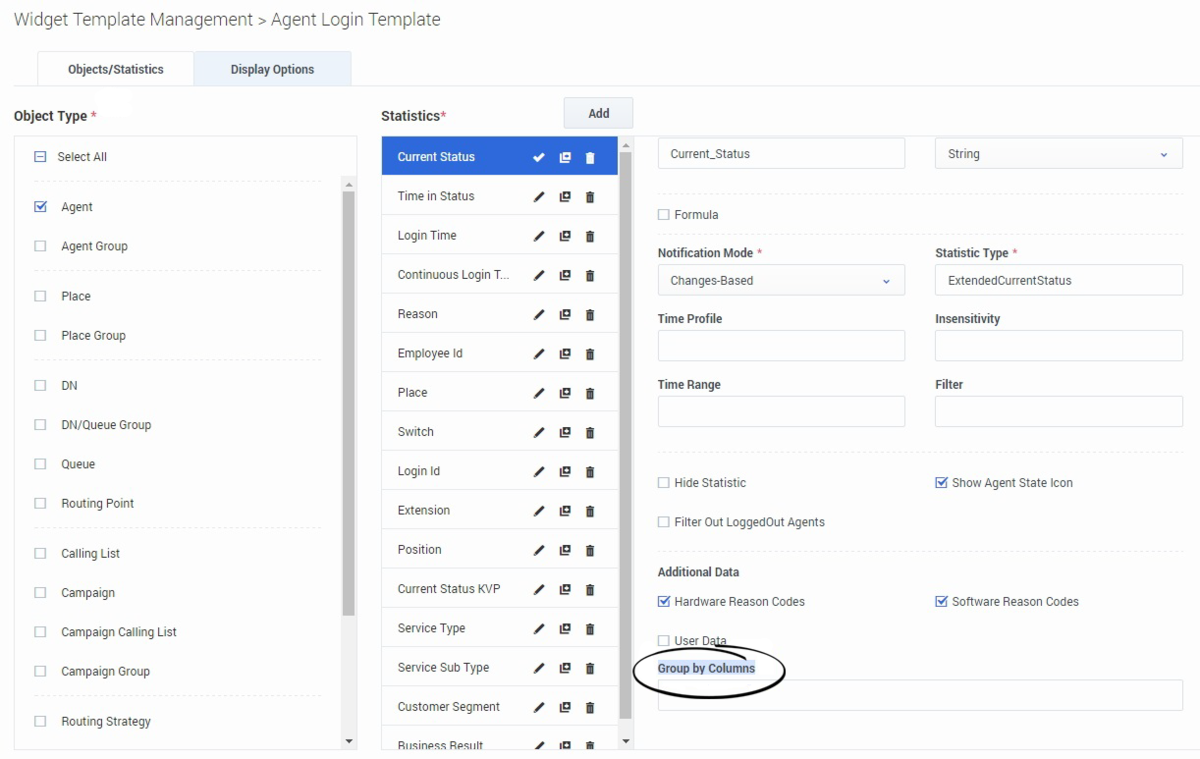Duplicate the Login Time statistic
This screenshot has height=759, width=1200.
[565, 236]
